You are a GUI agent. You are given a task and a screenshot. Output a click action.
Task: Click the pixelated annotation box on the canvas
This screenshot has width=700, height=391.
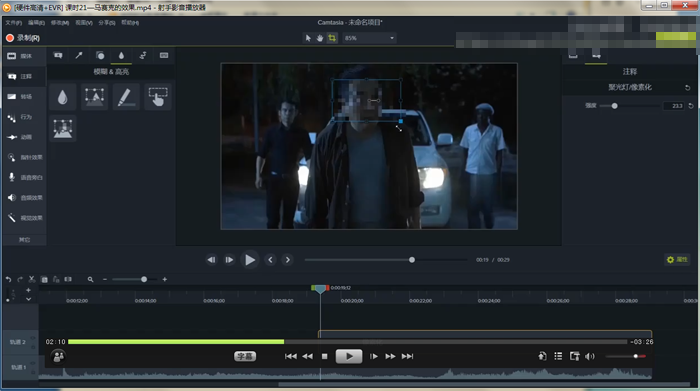(366, 100)
